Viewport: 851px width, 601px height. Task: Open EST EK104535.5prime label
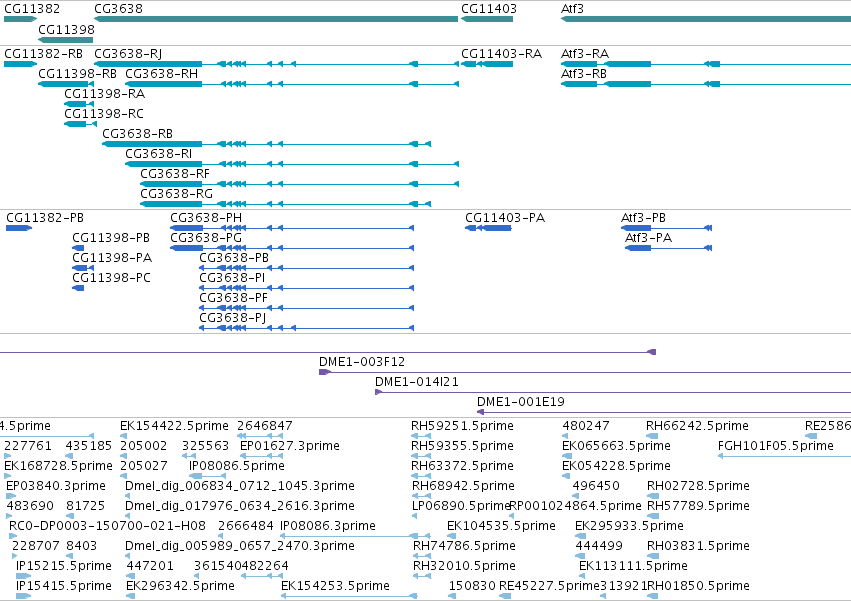point(501,526)
